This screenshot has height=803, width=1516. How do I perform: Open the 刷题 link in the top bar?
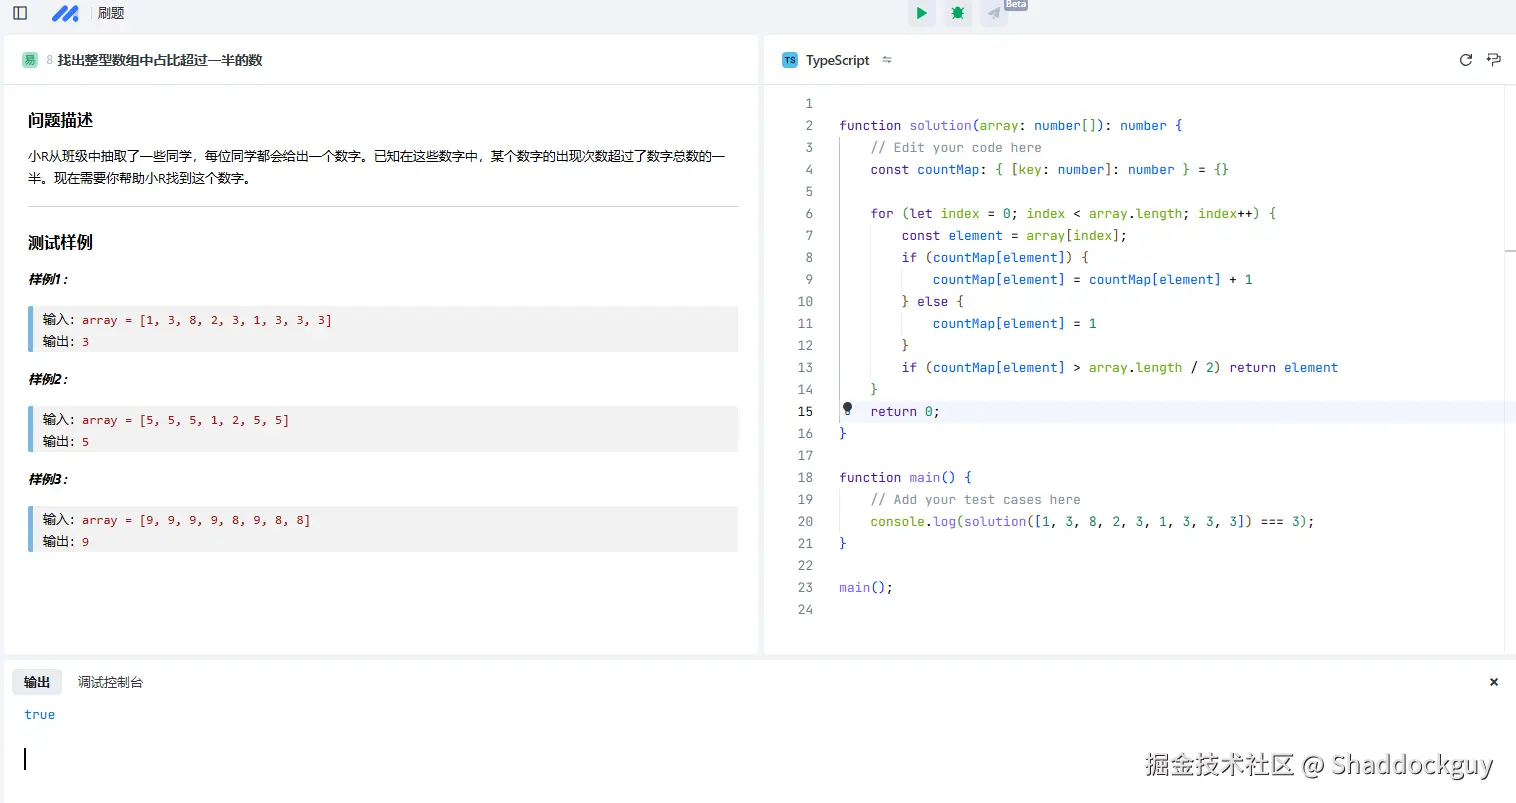[x=111, y=13]
